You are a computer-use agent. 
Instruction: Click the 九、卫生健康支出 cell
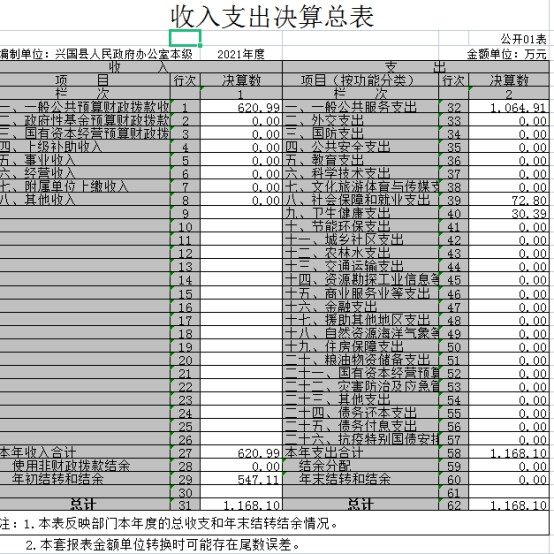click(360, 213)
